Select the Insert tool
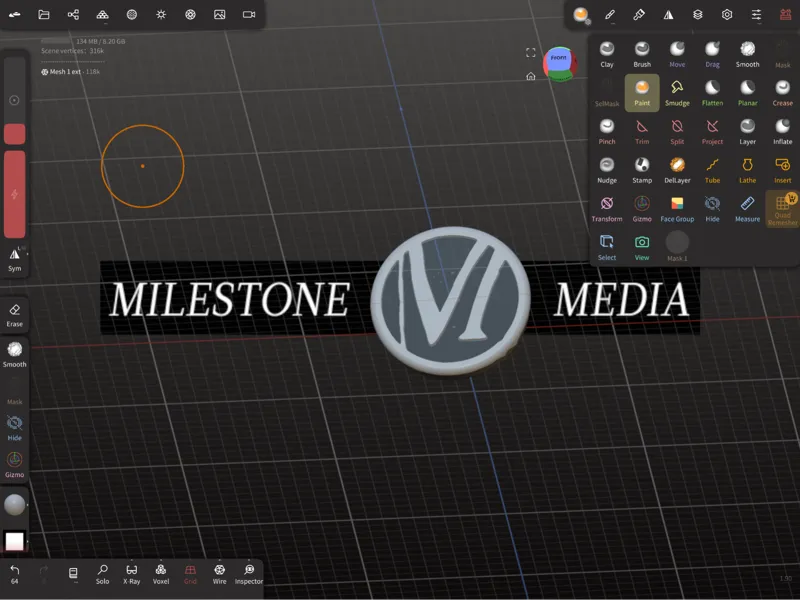The image size is (800, 600). tap(782, 170)
